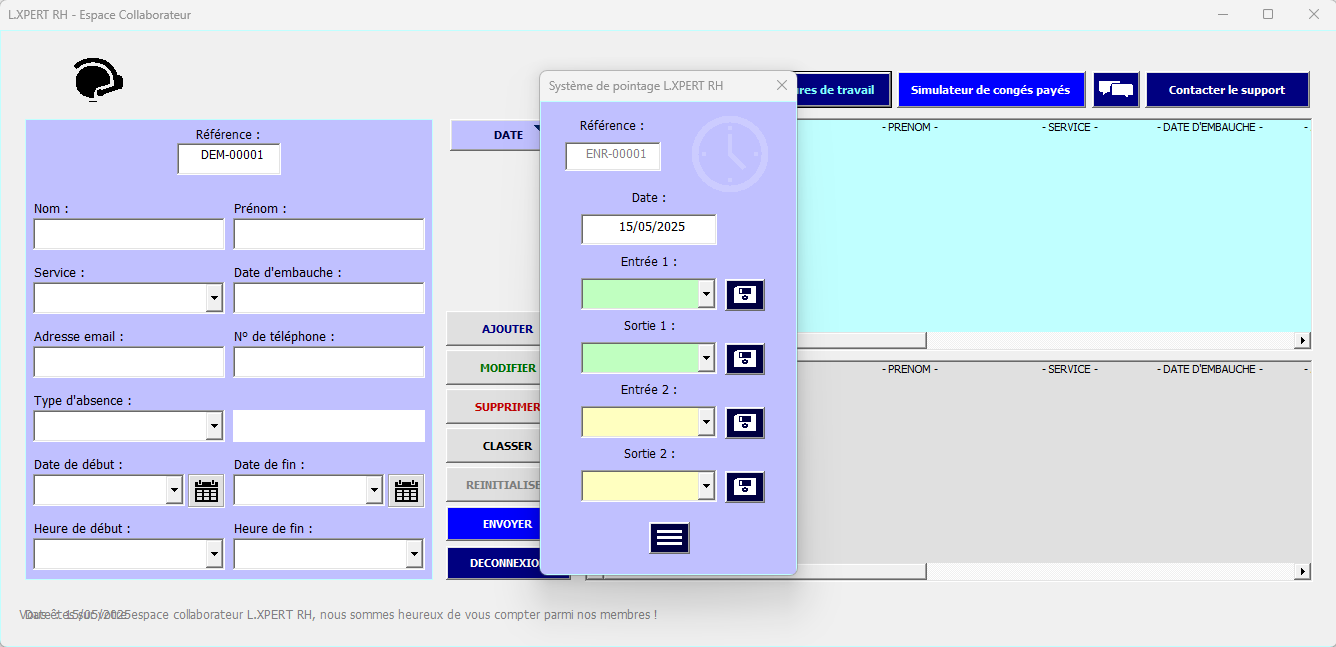Expand the Heure de début dropdown

(214, 554)
